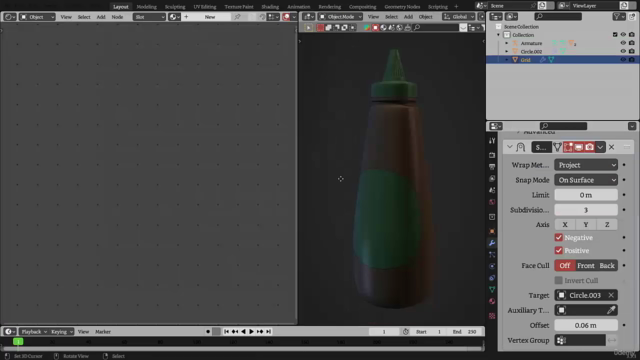Toggle the Collection exclude checkbox

coord(615,35)
